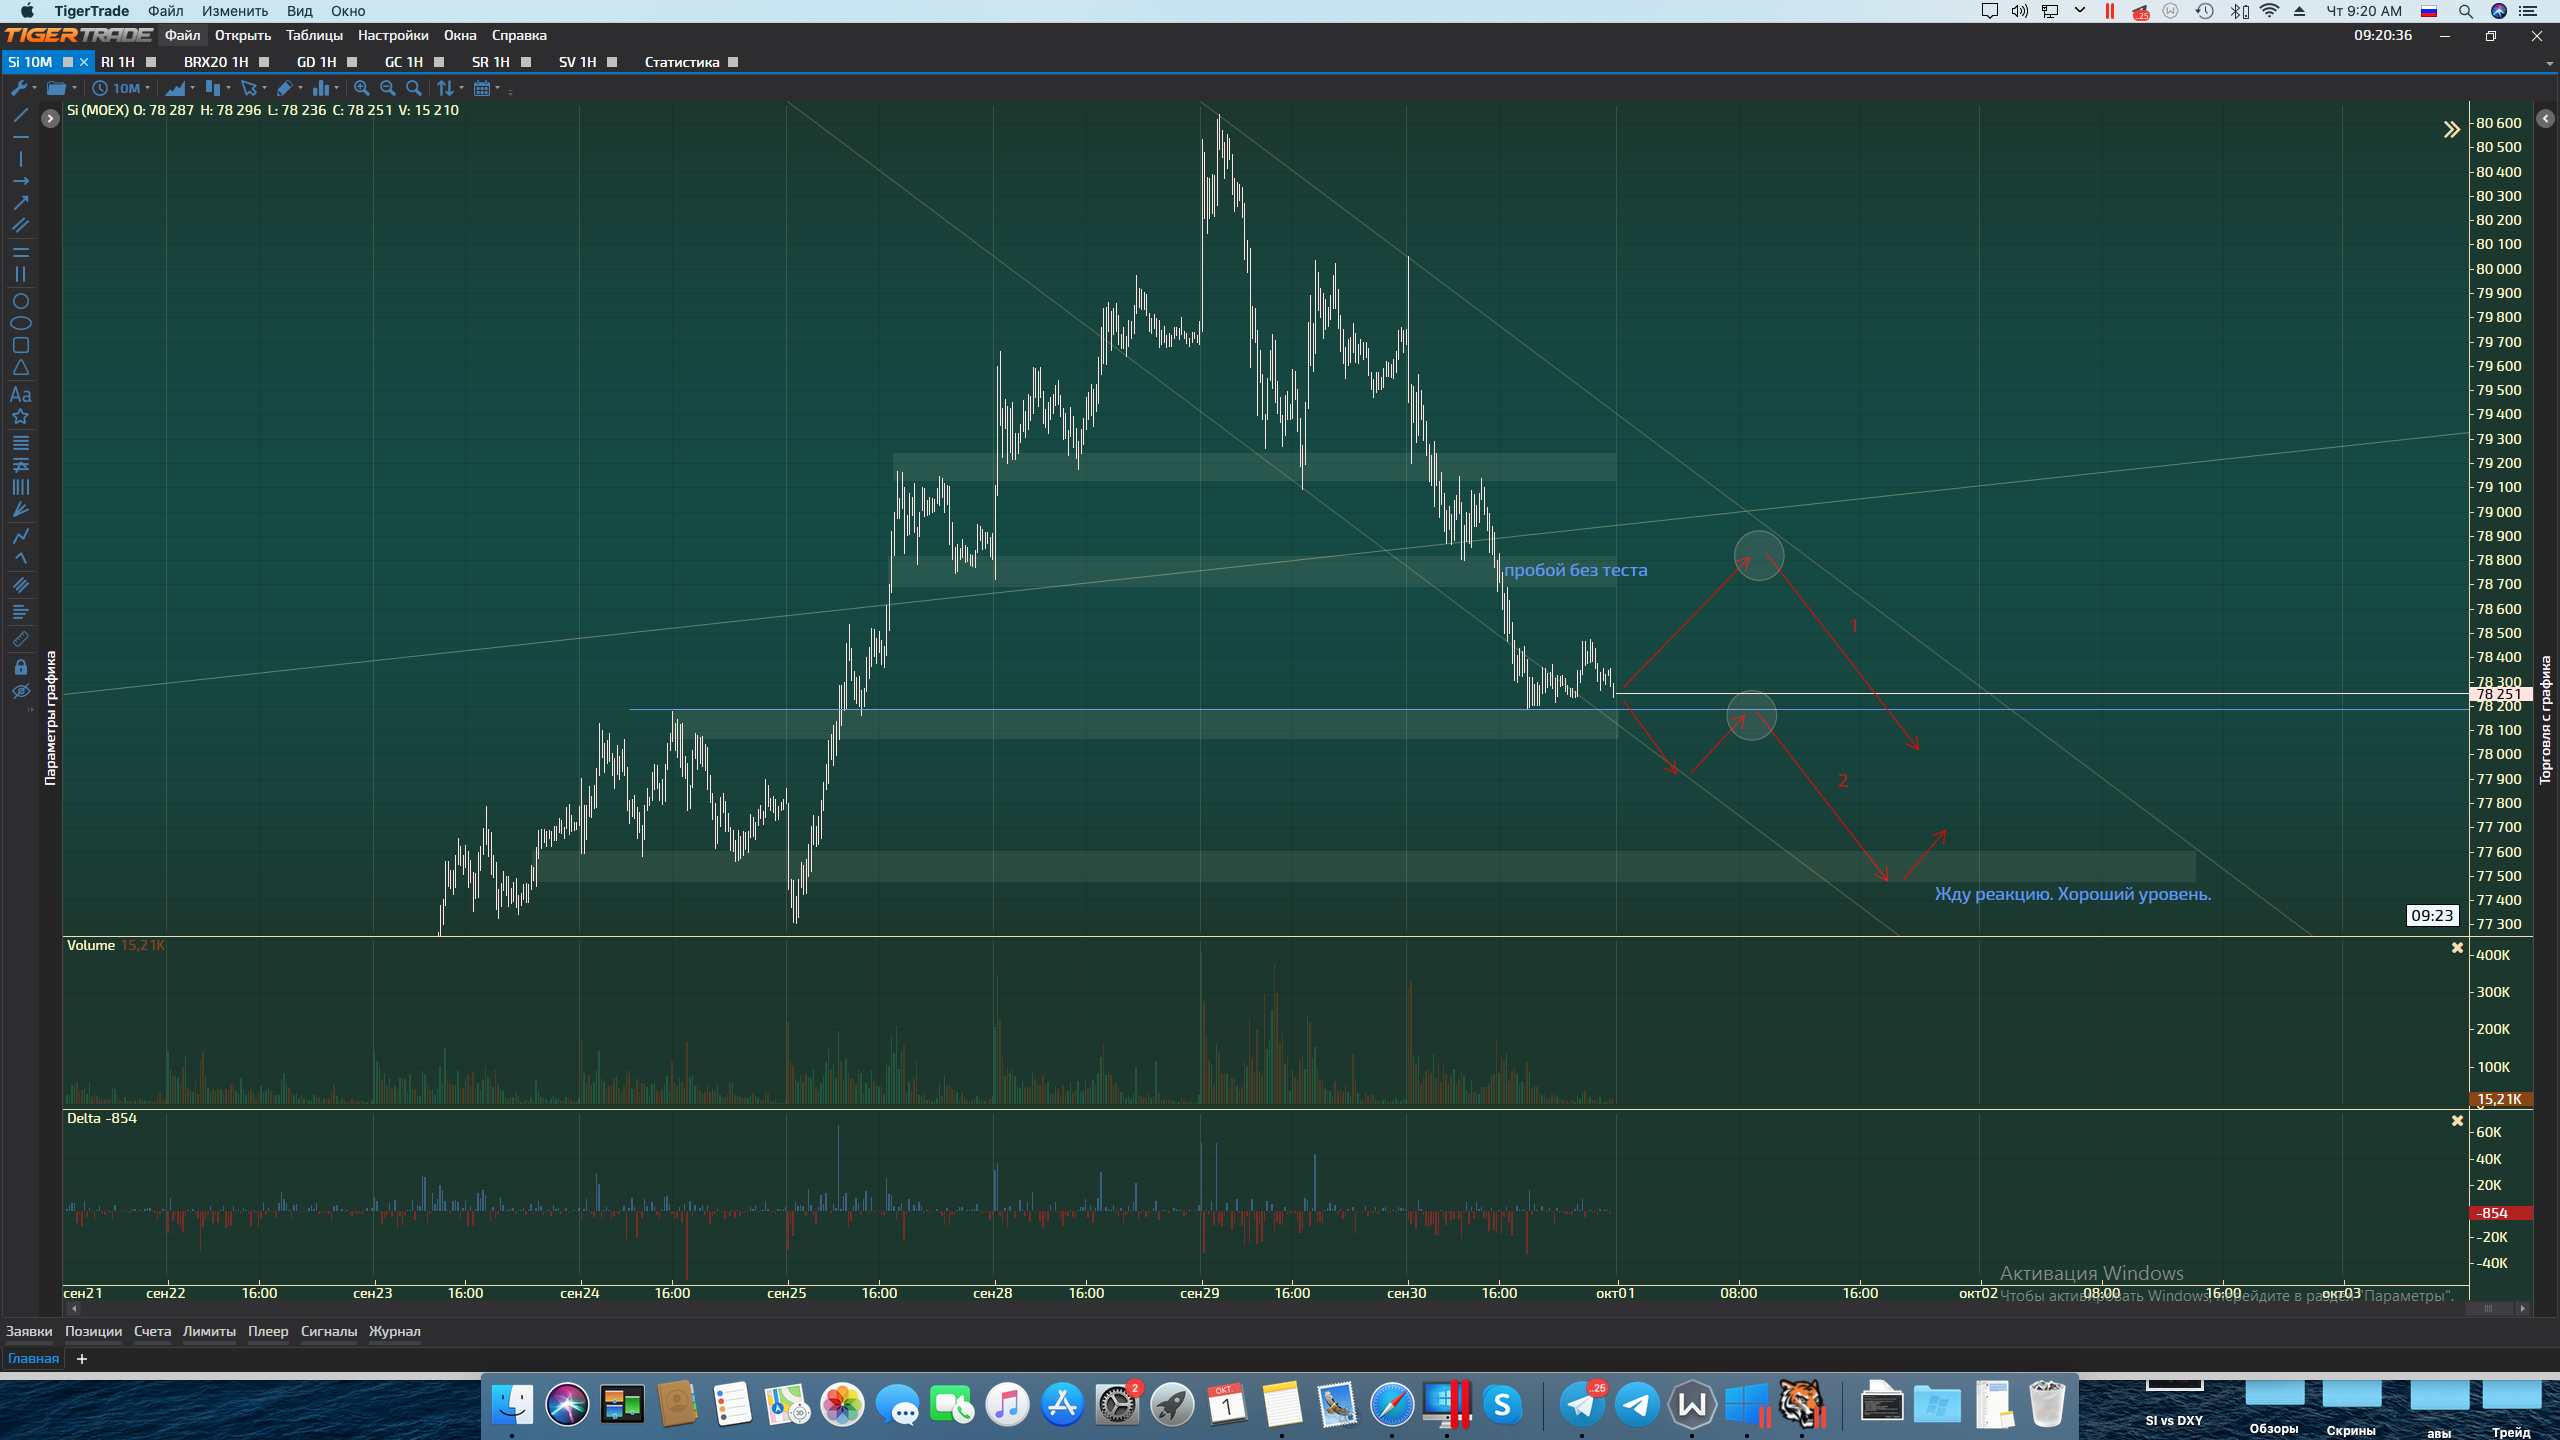Open the wrench settings dropdown

(x=23, y=88)
